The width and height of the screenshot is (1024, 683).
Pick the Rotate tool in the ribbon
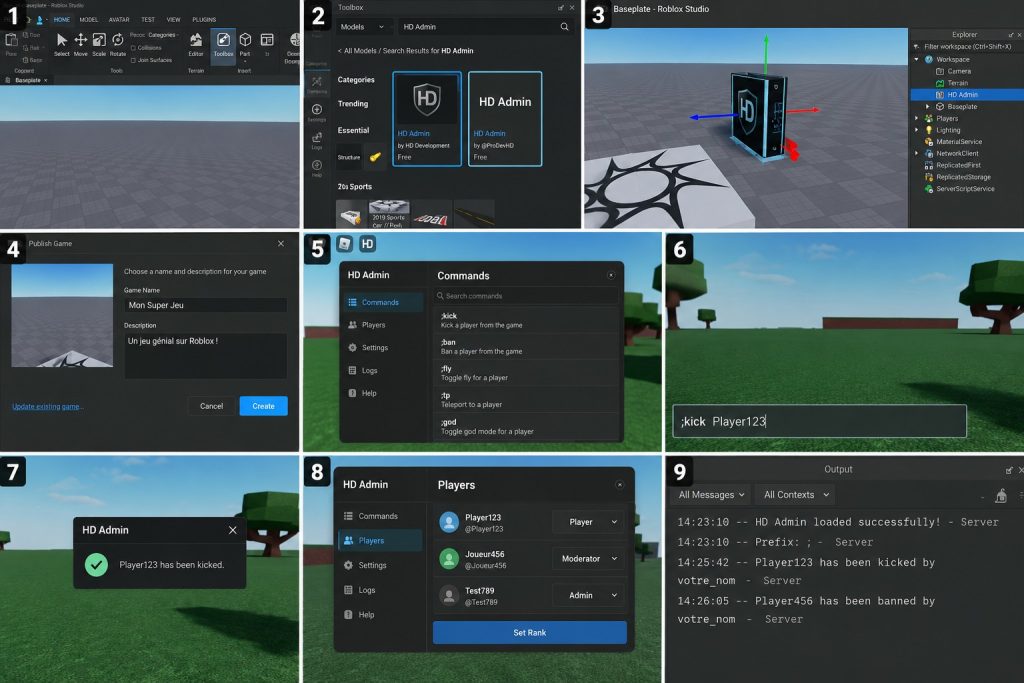click(x=118, y=44)
